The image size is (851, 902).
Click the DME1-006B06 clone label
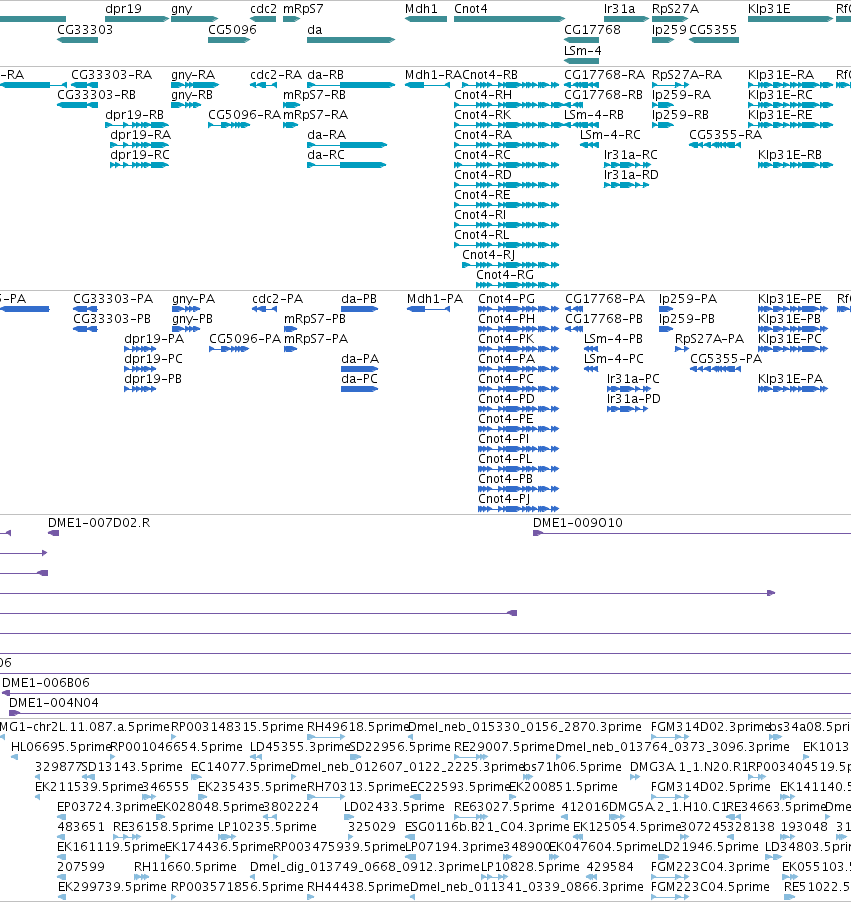click(46, 683)
